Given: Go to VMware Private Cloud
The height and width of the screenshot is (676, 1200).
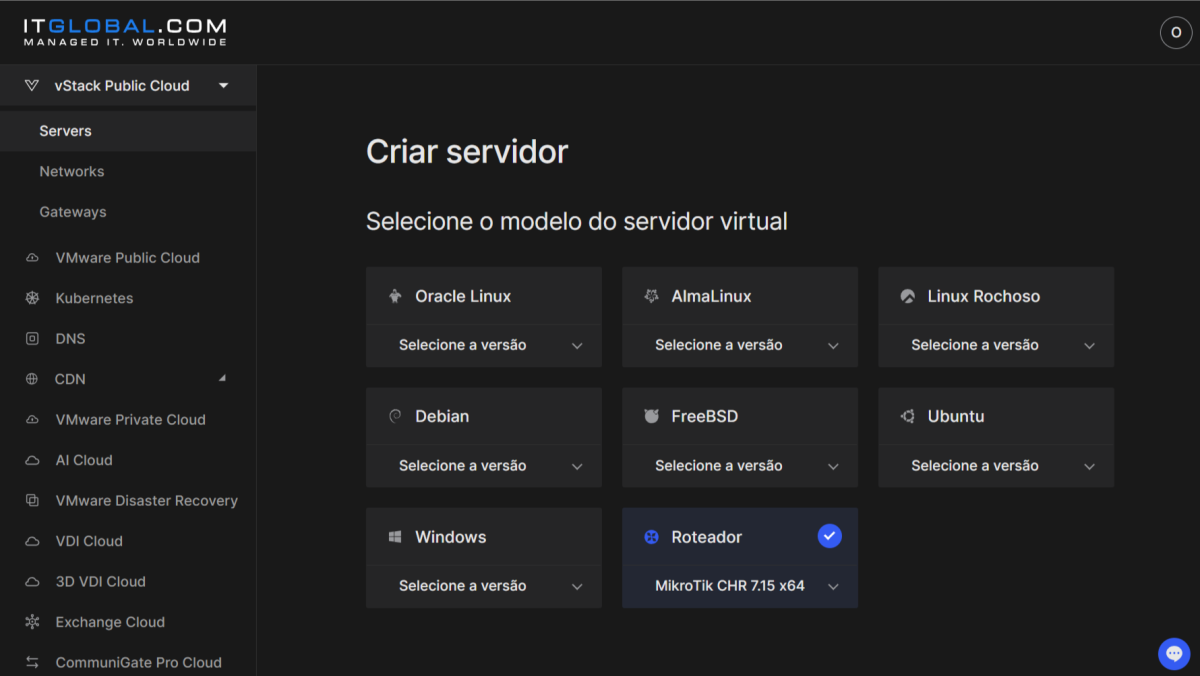Looking at the screenshot, I should (131, 420).
